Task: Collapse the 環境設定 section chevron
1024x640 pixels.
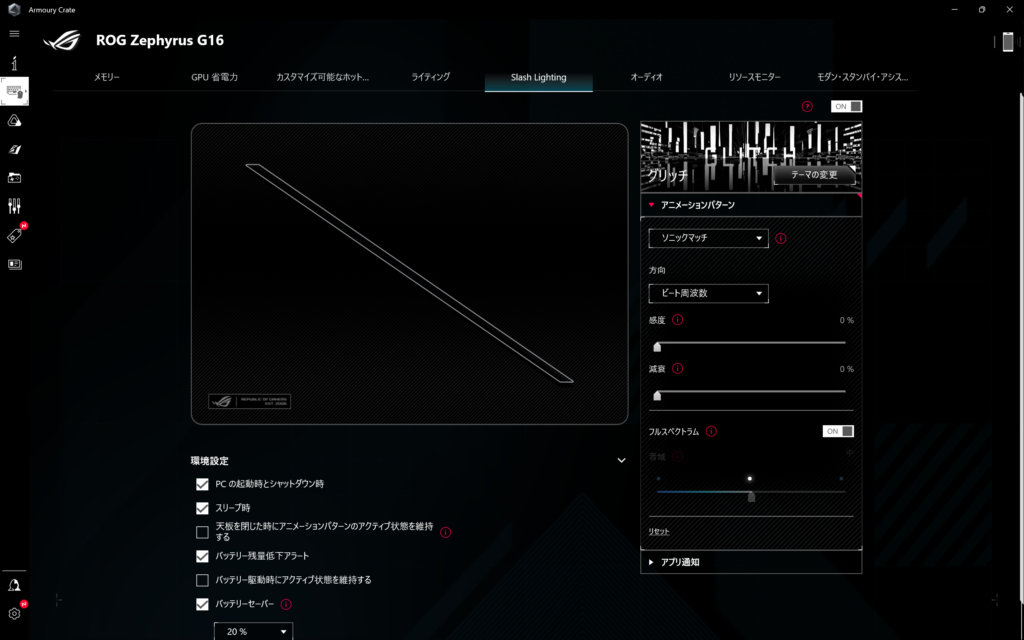Action: coord(621,460)
